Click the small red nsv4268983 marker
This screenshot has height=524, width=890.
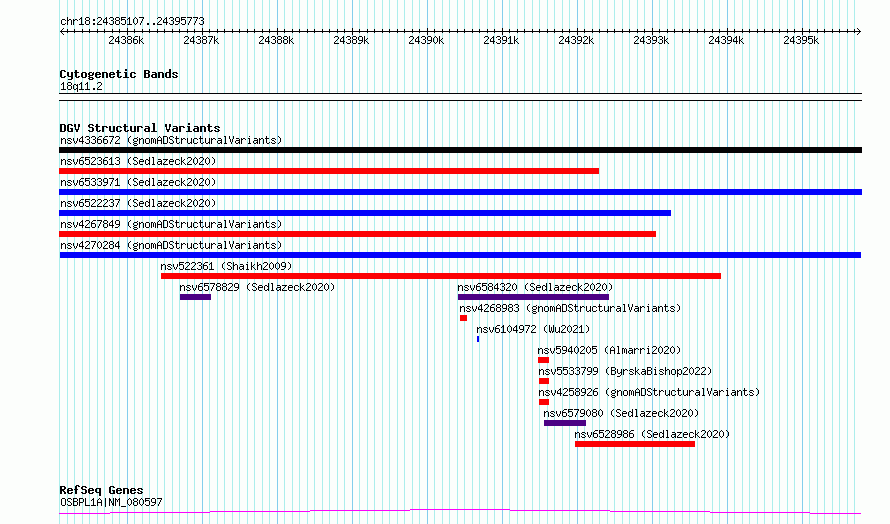point(464,318)
